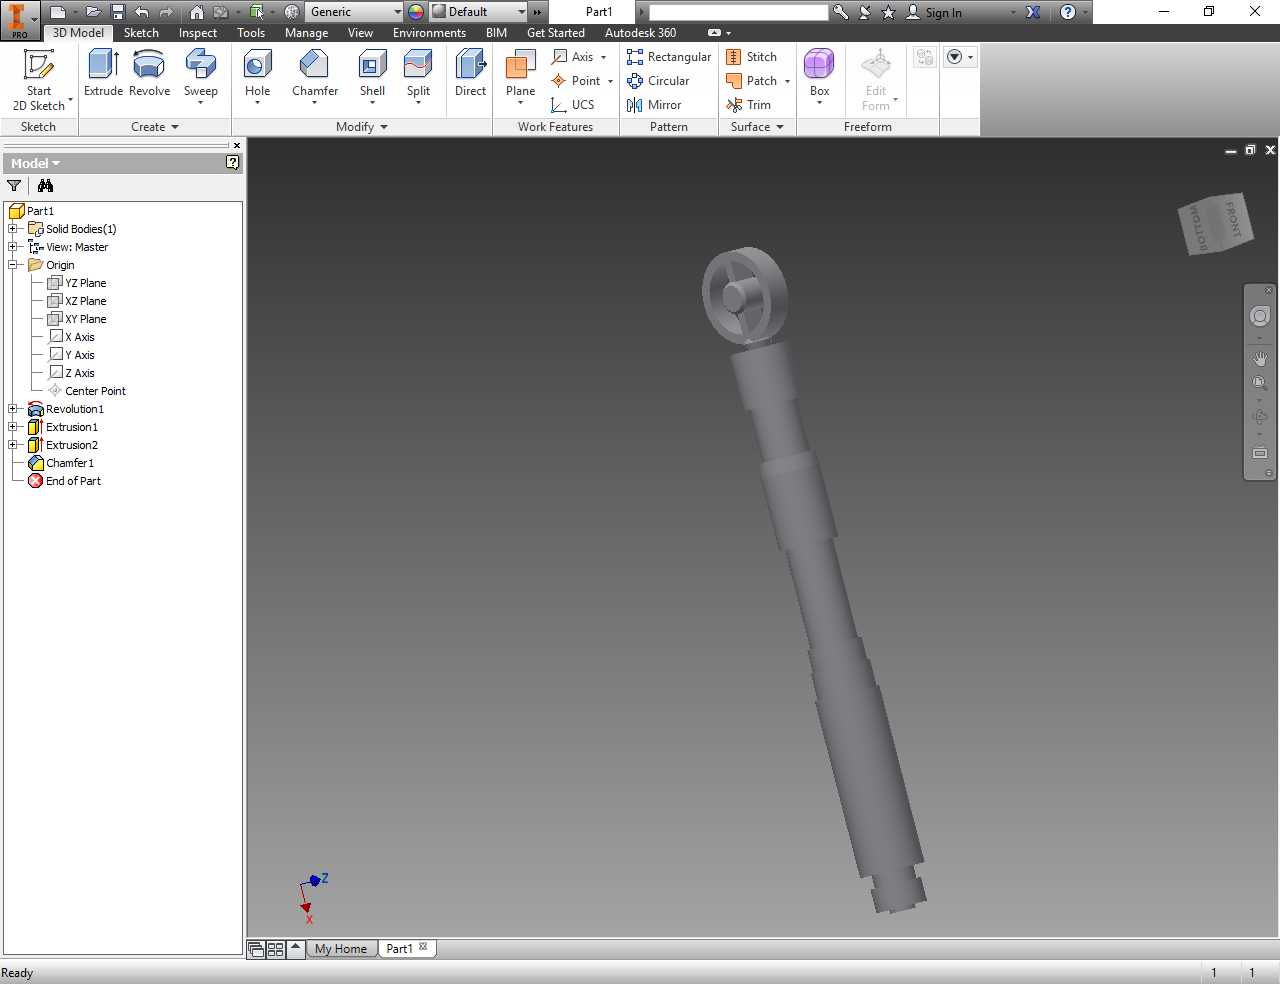Open the Pan hand tool in navigation bar
1280x984 pixels.
pos(1260,359)
